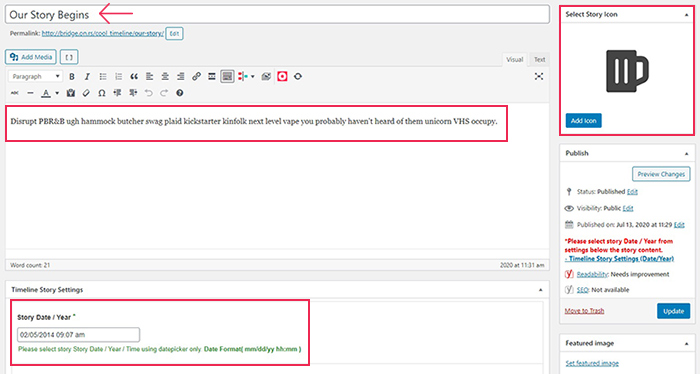Collapse the Select Story Icon panel
The height and width of the screenshot is (374, 700).
coord(686,15)
